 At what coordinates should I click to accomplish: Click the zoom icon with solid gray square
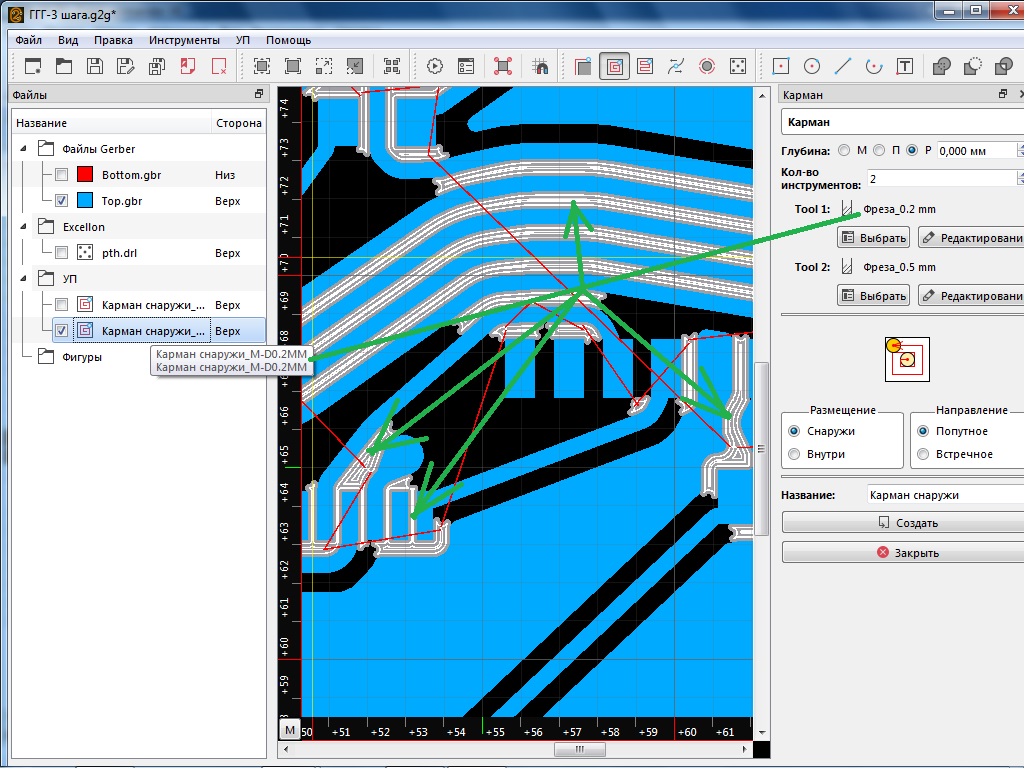click(293, 66)
